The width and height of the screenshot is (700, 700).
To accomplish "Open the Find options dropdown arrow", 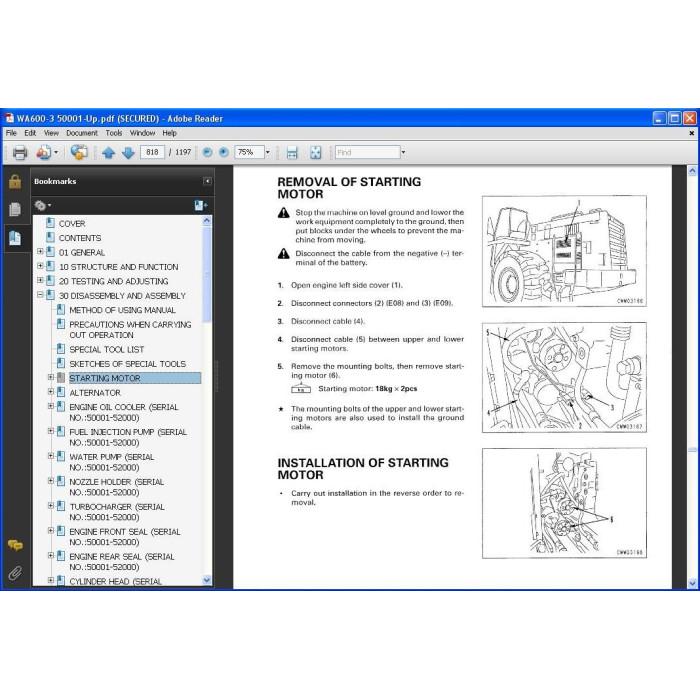I will point(403,153).
